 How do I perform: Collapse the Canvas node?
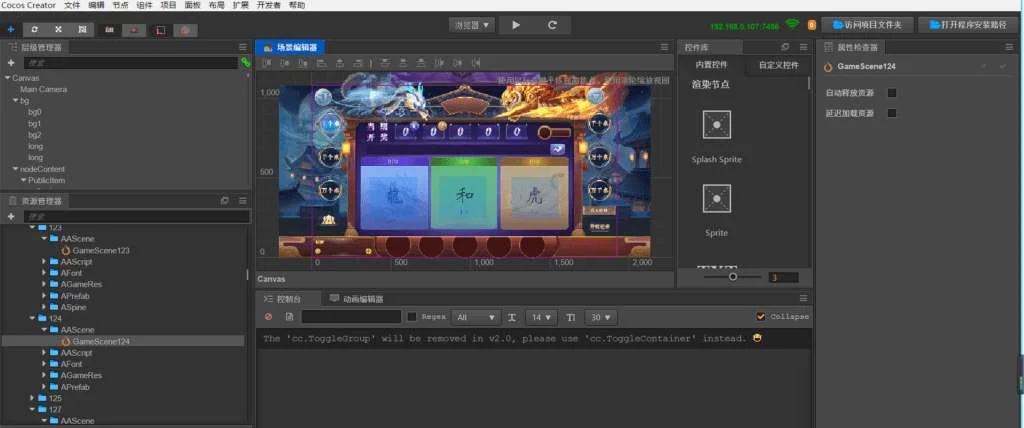[7, 78]
